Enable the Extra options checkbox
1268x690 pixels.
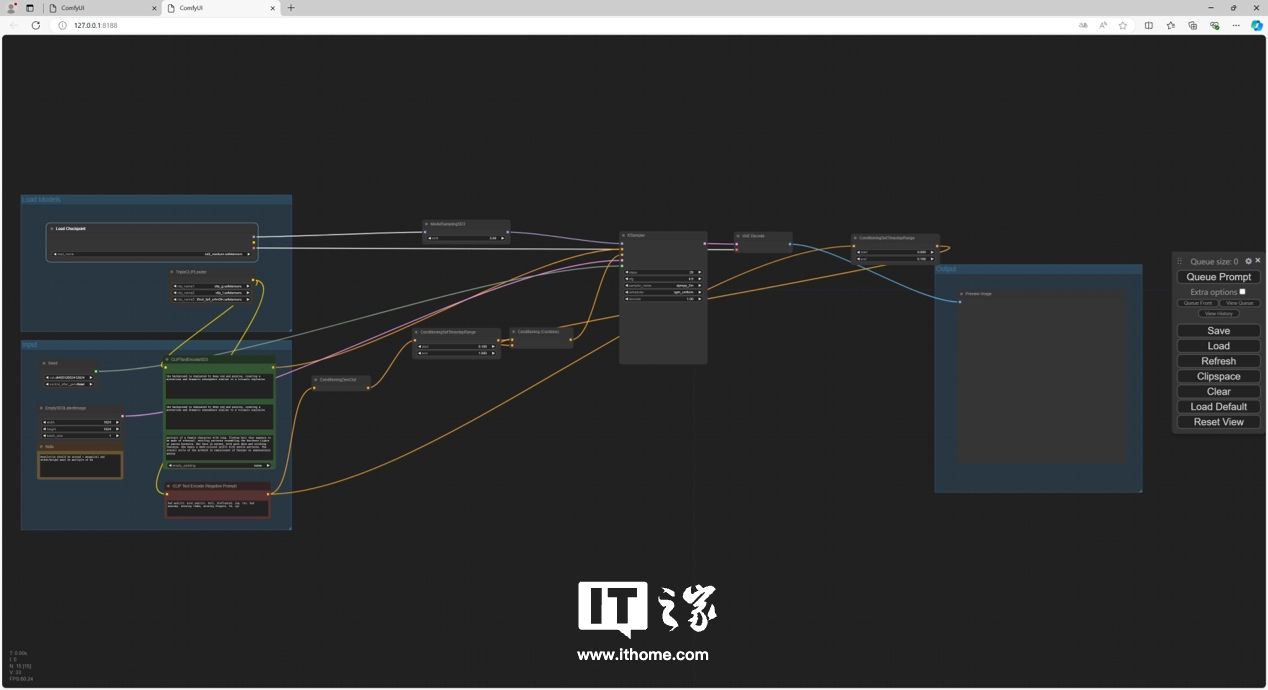coord(1242,292)
